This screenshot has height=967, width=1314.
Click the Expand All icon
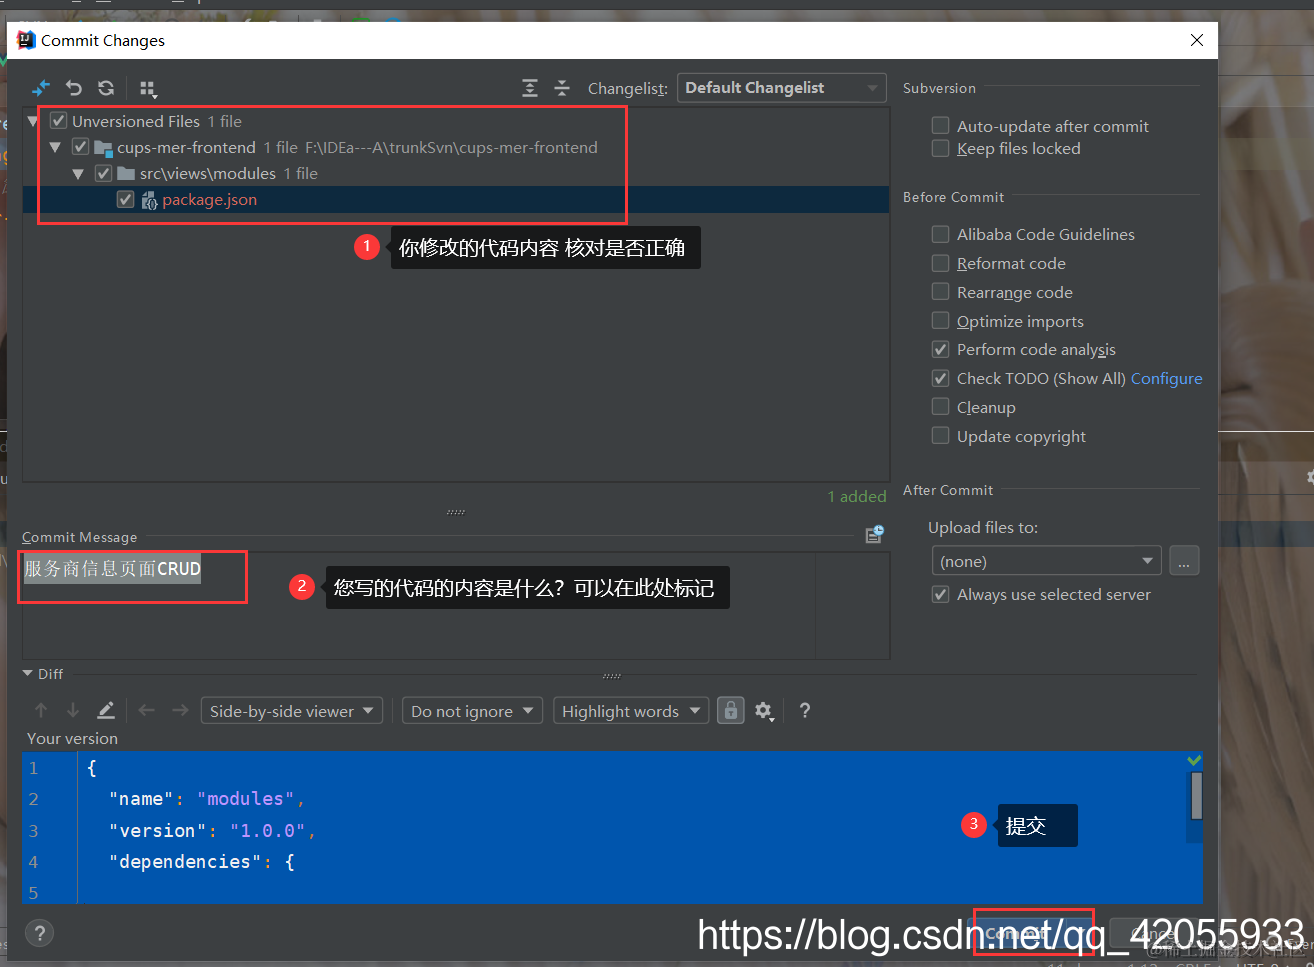pos(530,88)
